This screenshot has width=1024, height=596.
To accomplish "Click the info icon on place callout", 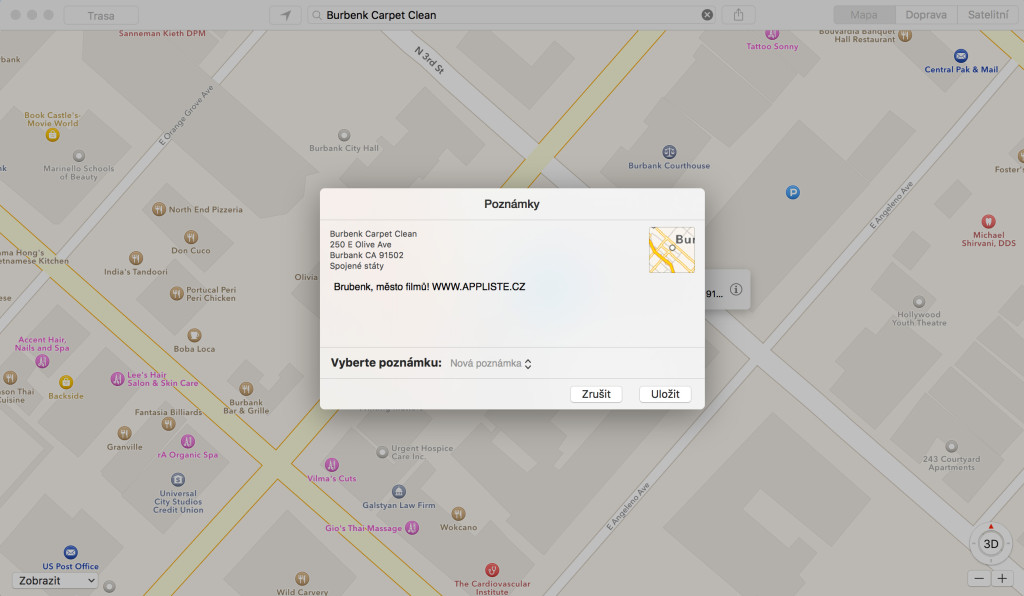I will (736, 289).
